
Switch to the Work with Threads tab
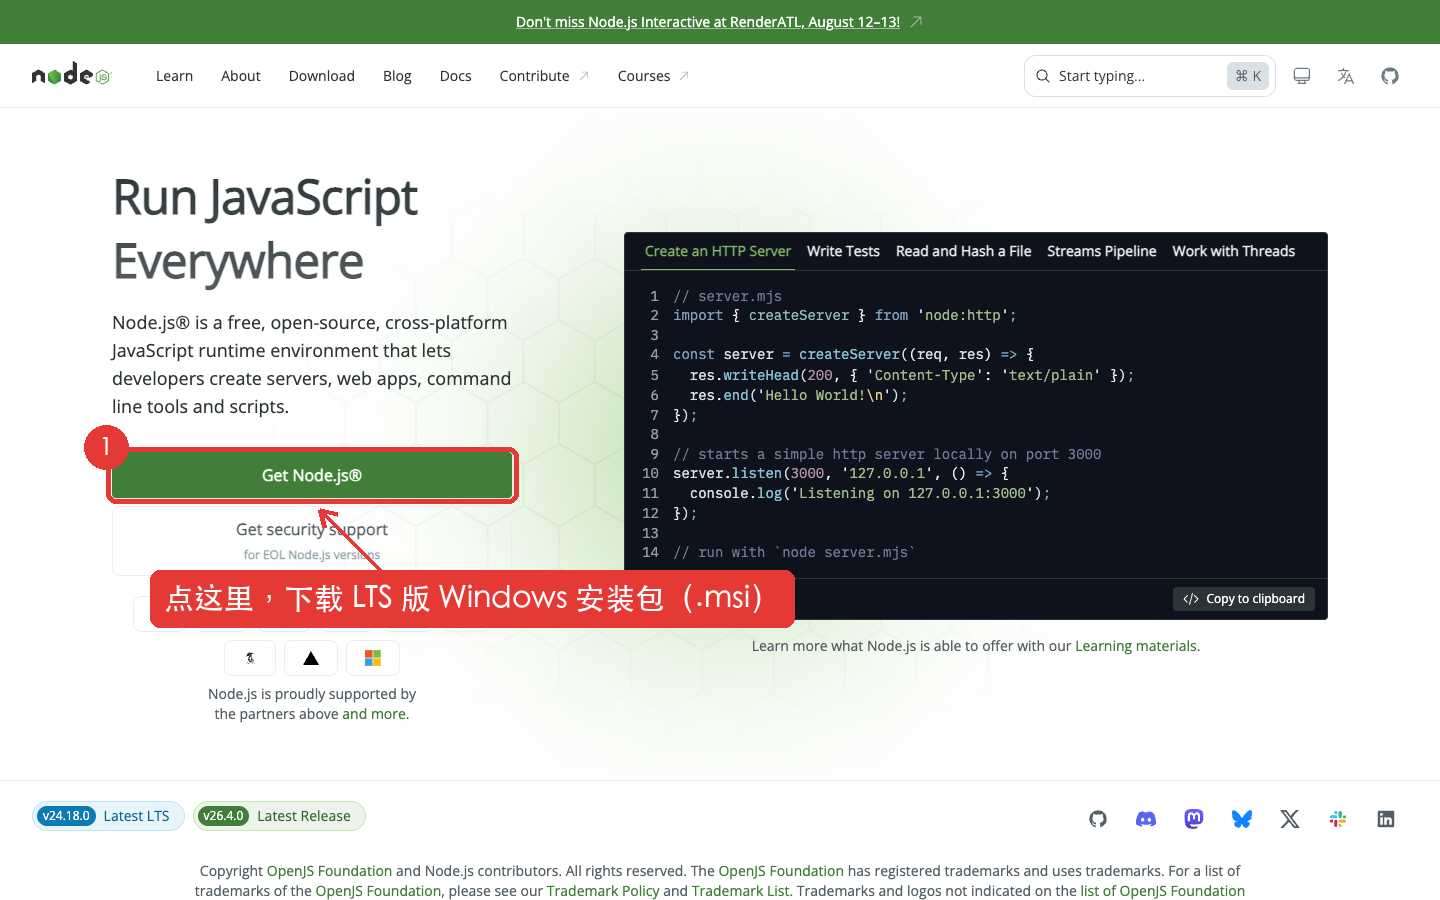coord(1233,251)
